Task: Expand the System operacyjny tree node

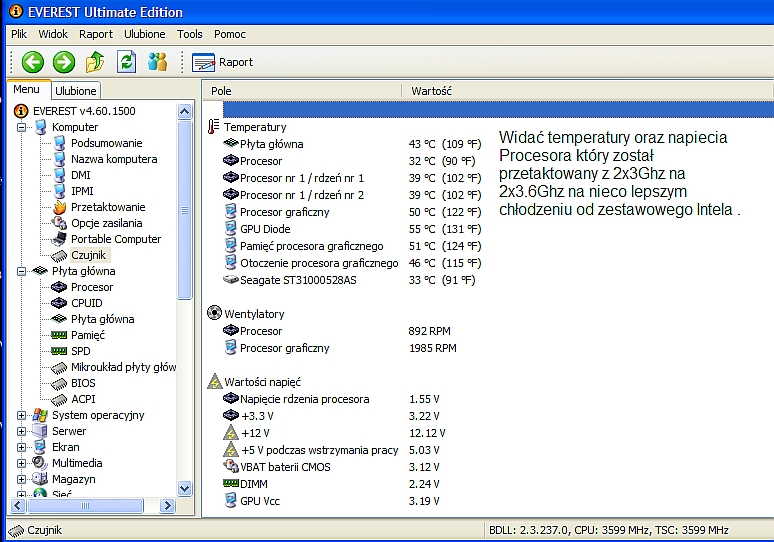Action: pos(22,415)
